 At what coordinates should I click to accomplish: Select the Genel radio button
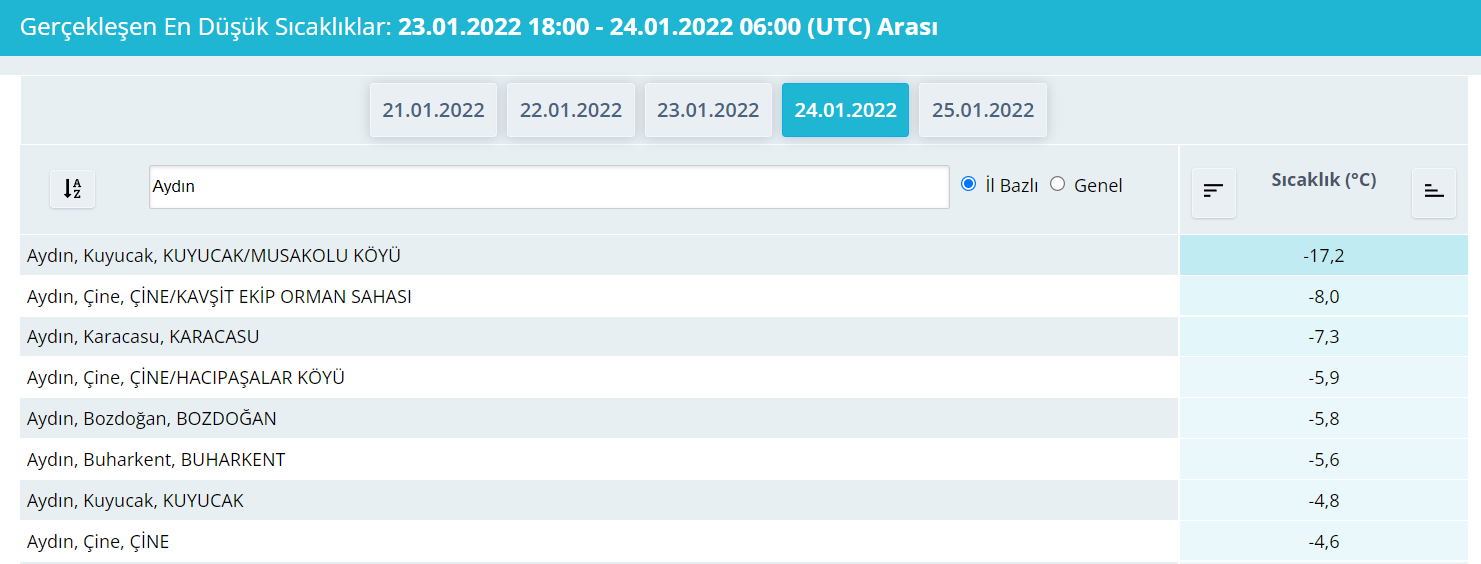tap(1057, 184)
